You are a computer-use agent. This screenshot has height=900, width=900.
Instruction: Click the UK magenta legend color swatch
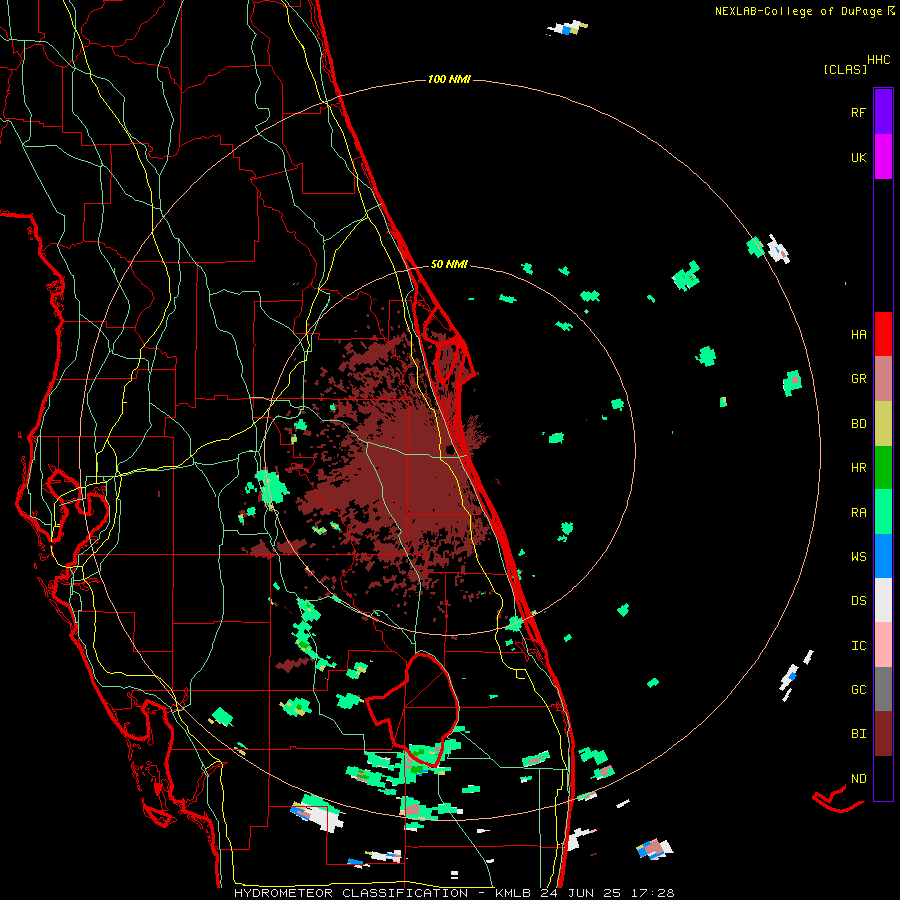point(883,157)
